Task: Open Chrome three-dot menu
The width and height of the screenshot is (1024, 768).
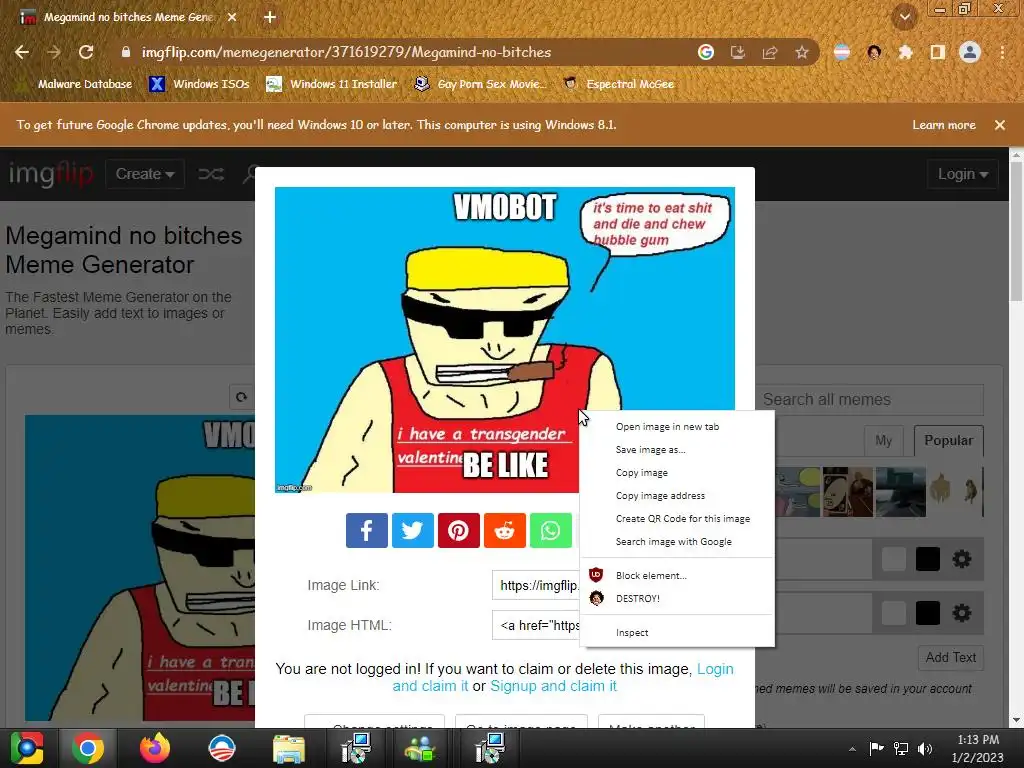Action: click(1002, 52)
